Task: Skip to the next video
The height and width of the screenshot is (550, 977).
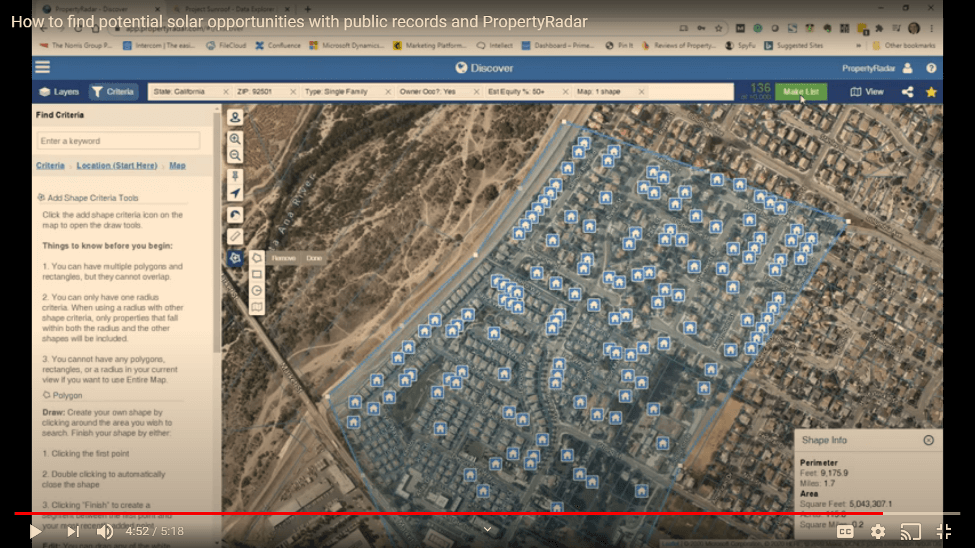Action: pyautogui.click(x=73, y=531)
